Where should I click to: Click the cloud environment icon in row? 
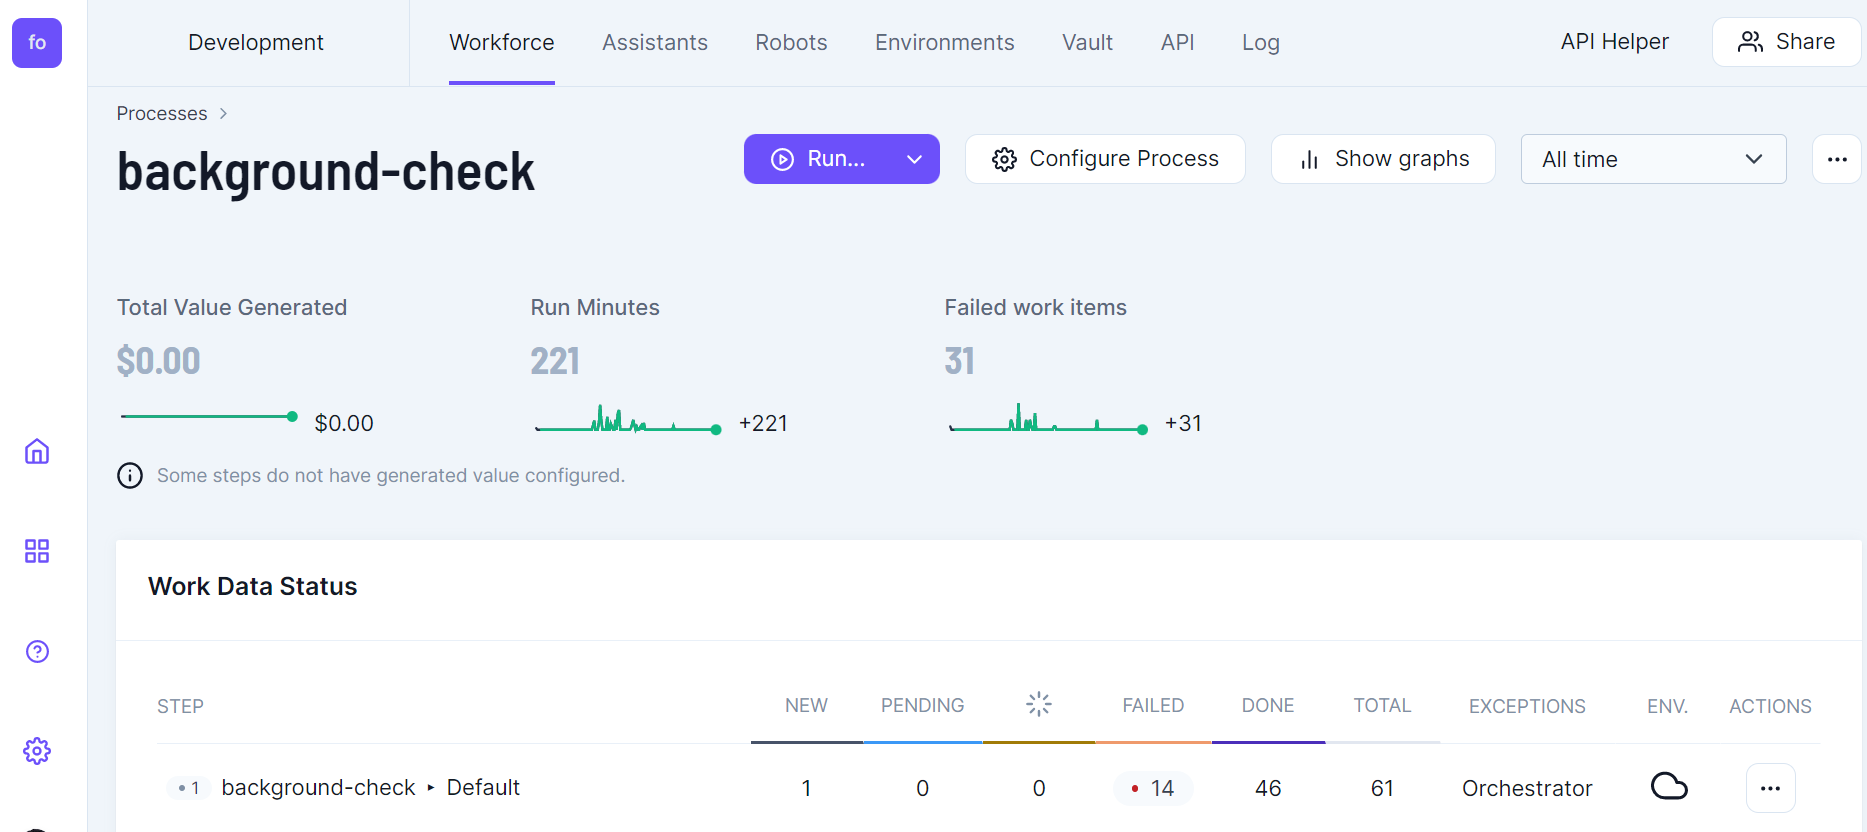click(1668, 787)
